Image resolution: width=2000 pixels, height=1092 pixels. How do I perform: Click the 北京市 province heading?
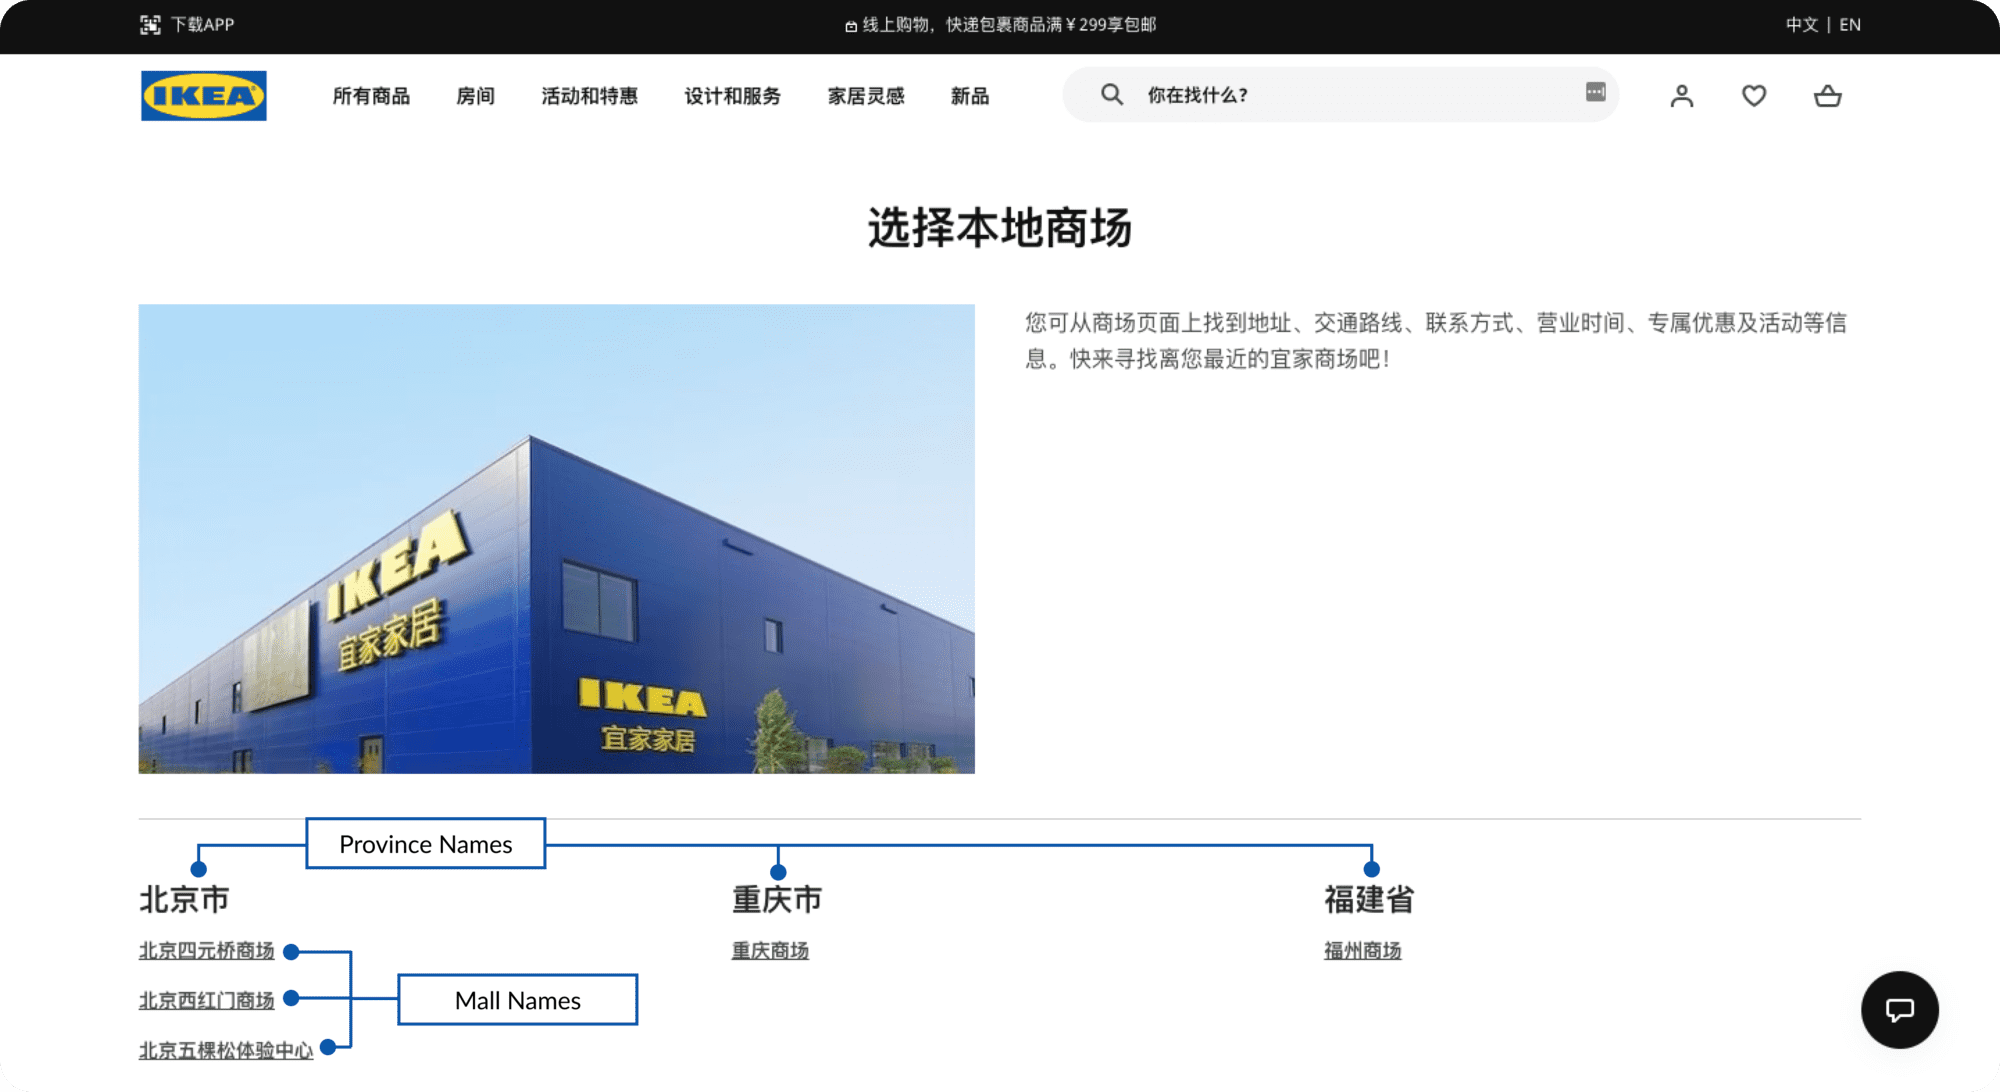pyautogui.click(x=184, y=899)
